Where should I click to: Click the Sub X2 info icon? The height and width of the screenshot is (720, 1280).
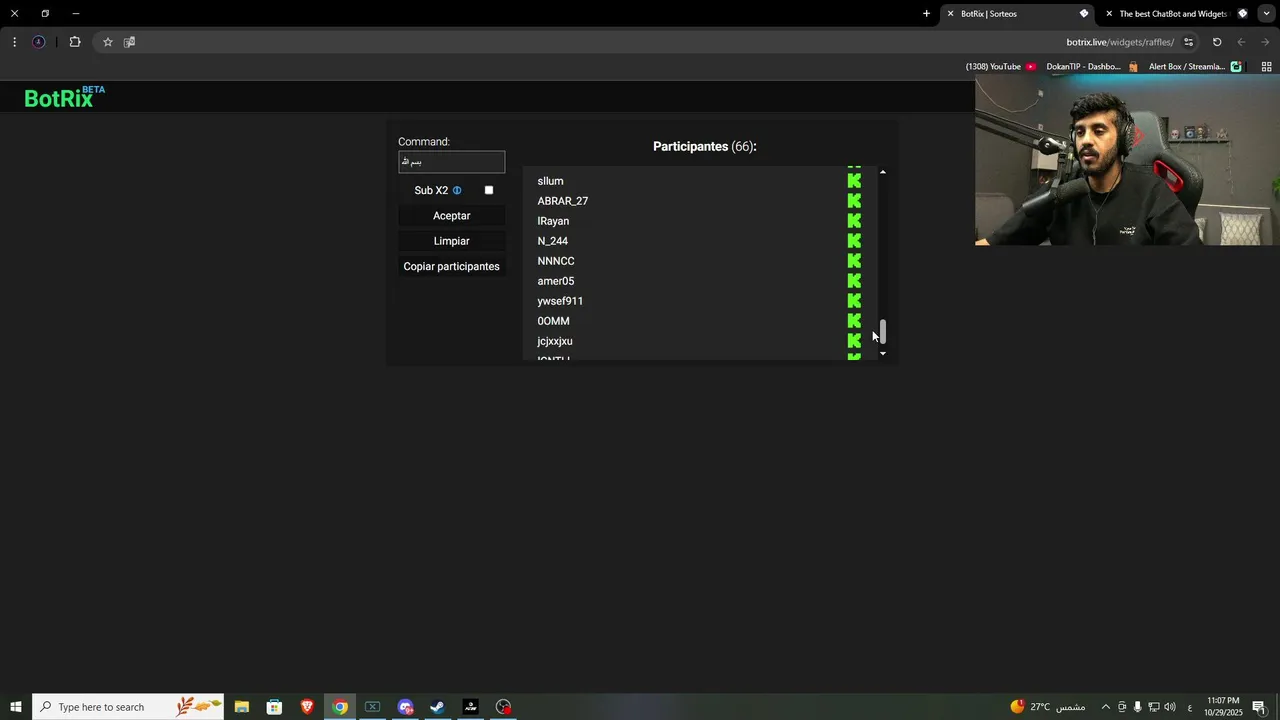coord(457,190)
